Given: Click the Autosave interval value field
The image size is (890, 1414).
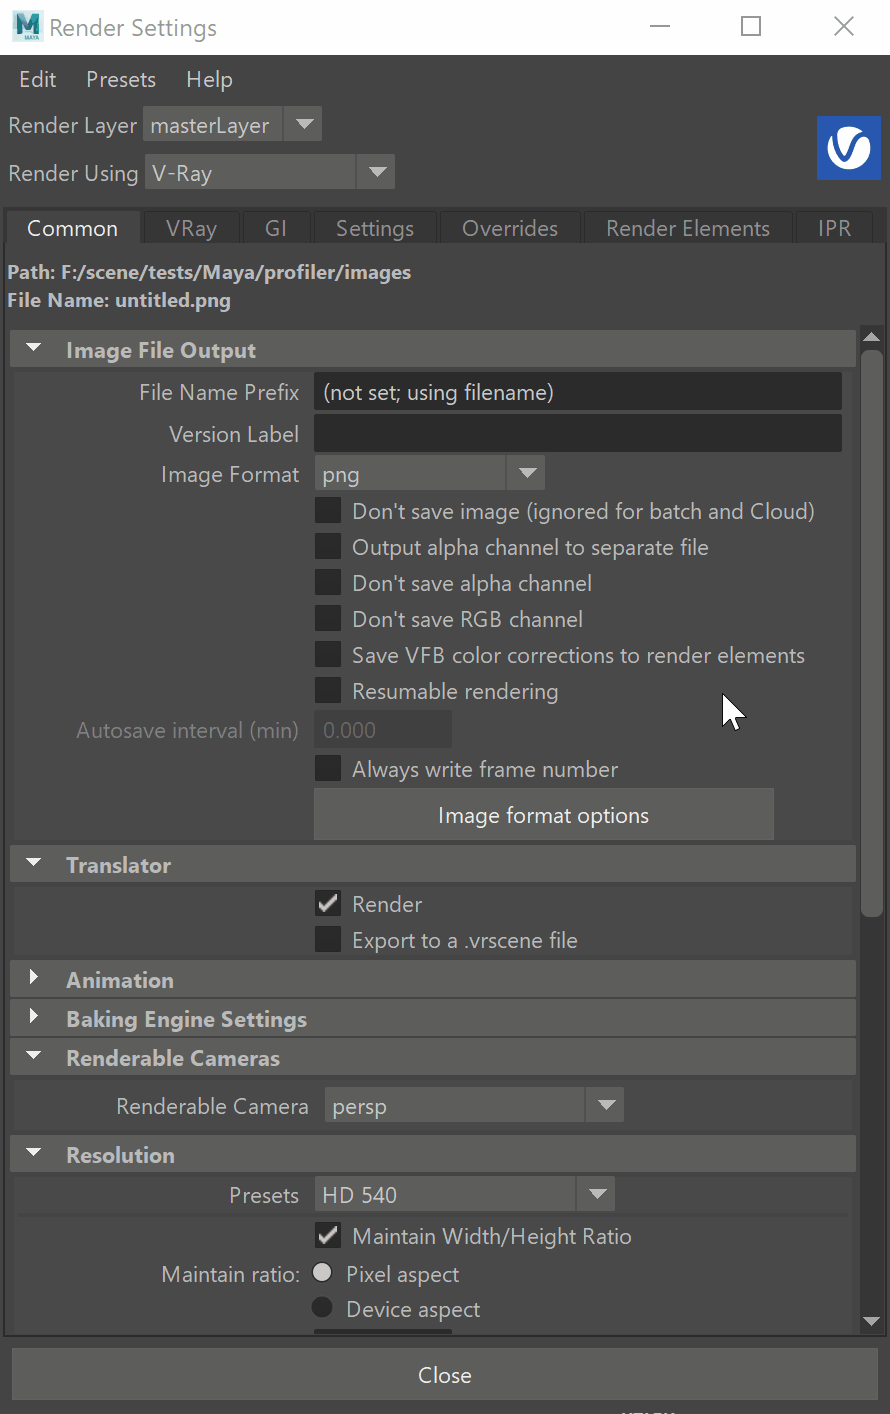Looking at the screenshot, I should (x=383, y=730).
